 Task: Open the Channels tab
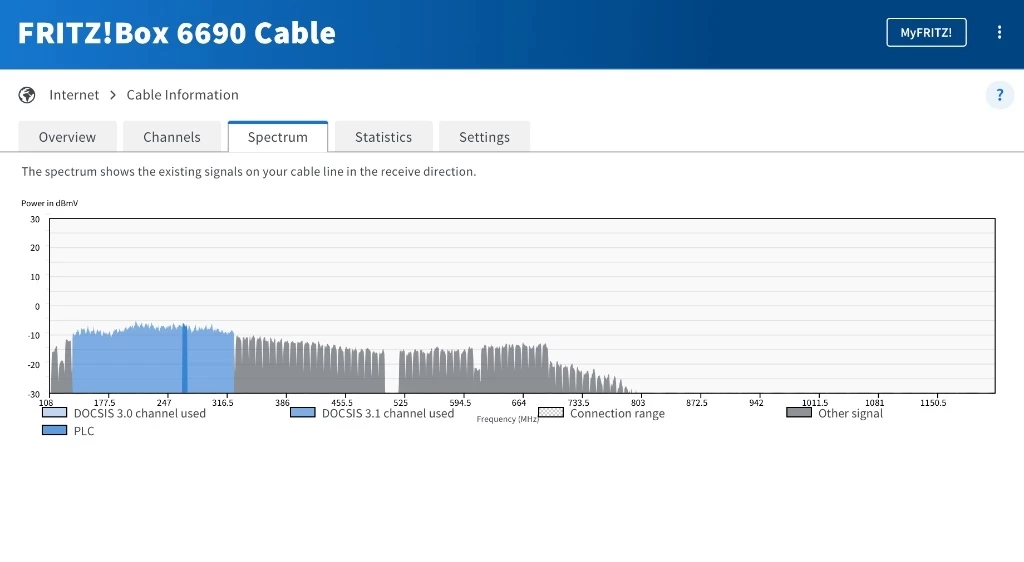click(172, 137)
